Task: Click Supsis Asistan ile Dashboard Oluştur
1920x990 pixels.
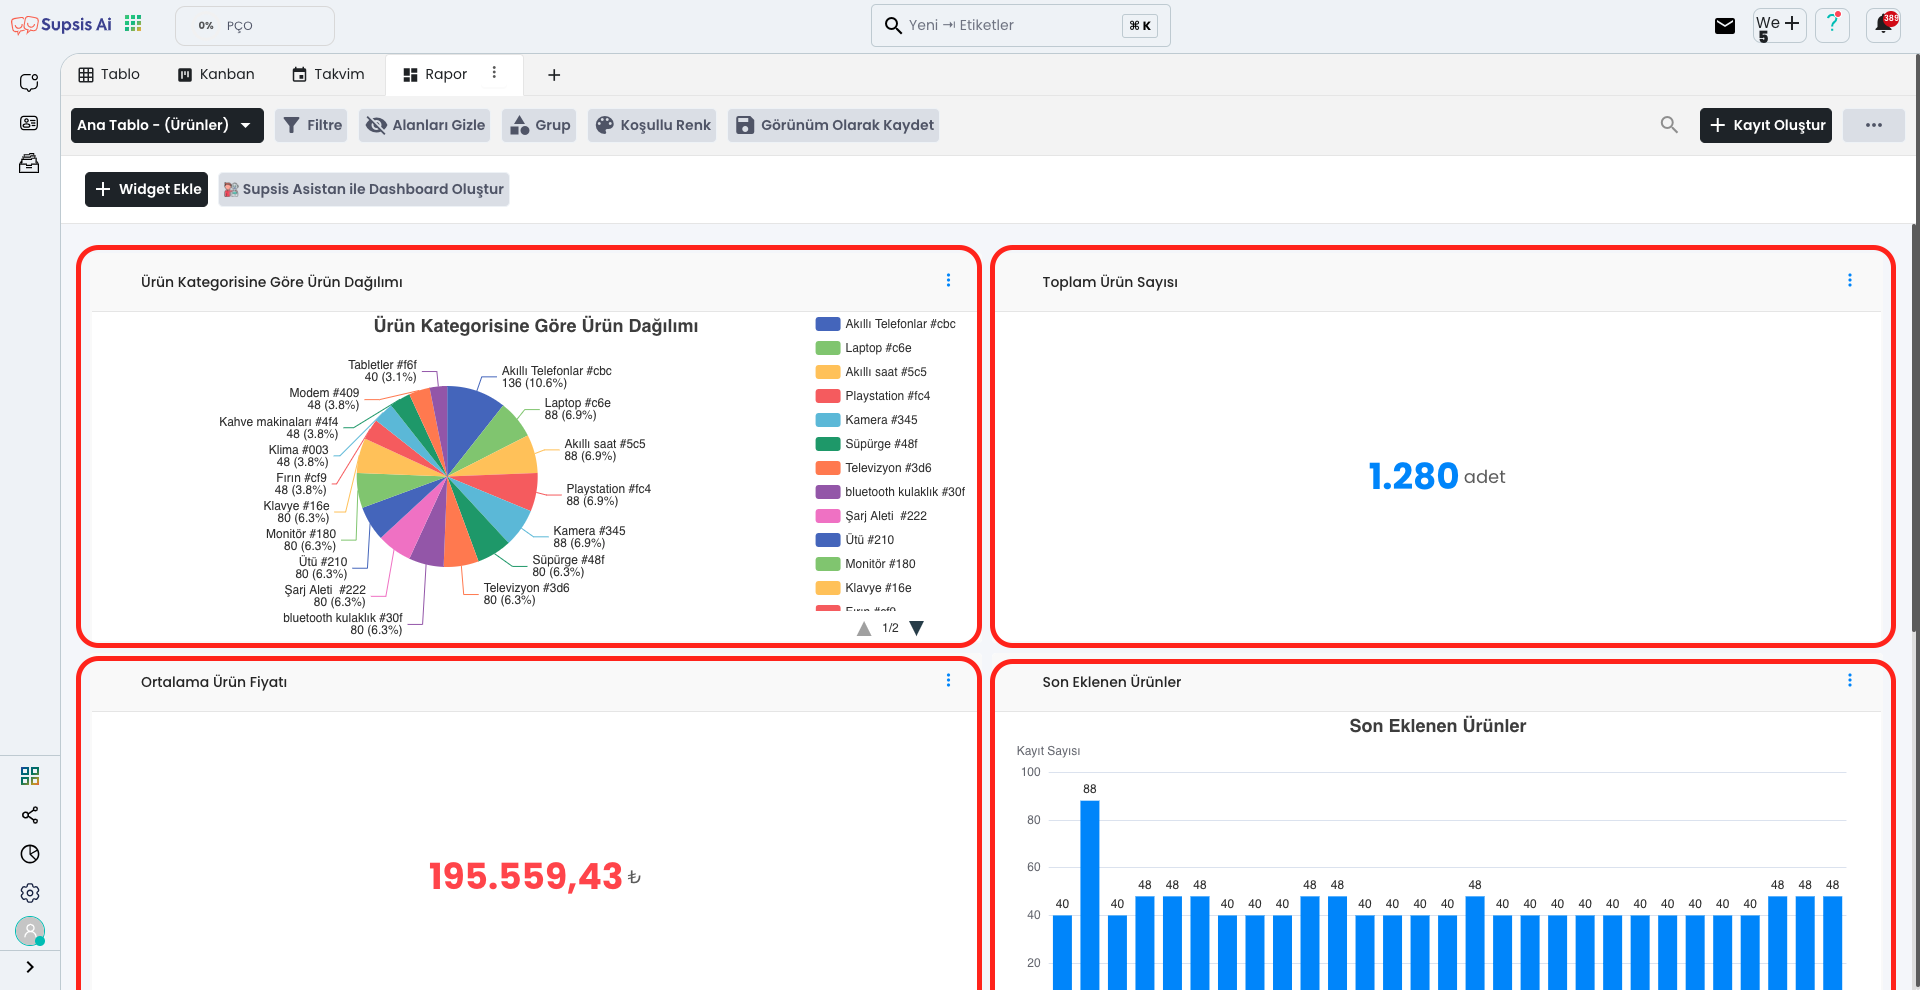Action: click(364, 189)
